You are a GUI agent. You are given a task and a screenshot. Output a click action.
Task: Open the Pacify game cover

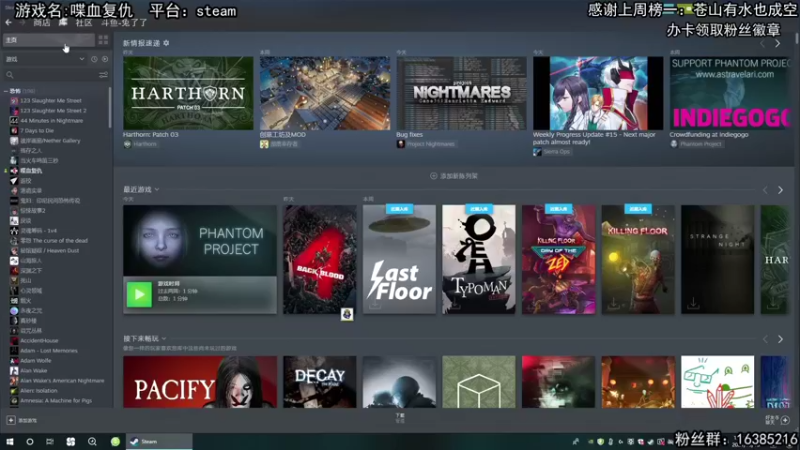pyautogui.click(x=200, y=382)
